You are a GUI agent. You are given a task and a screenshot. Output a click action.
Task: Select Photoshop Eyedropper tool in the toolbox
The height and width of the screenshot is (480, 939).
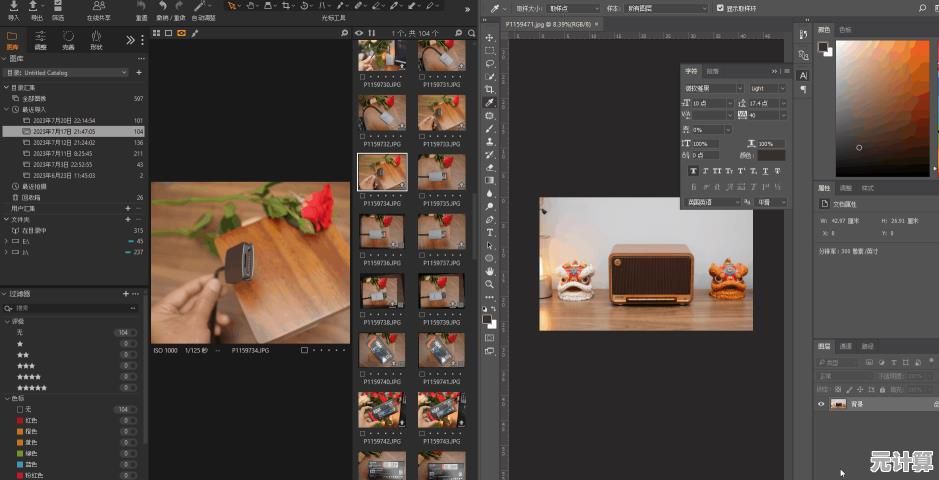click(490, 103)
